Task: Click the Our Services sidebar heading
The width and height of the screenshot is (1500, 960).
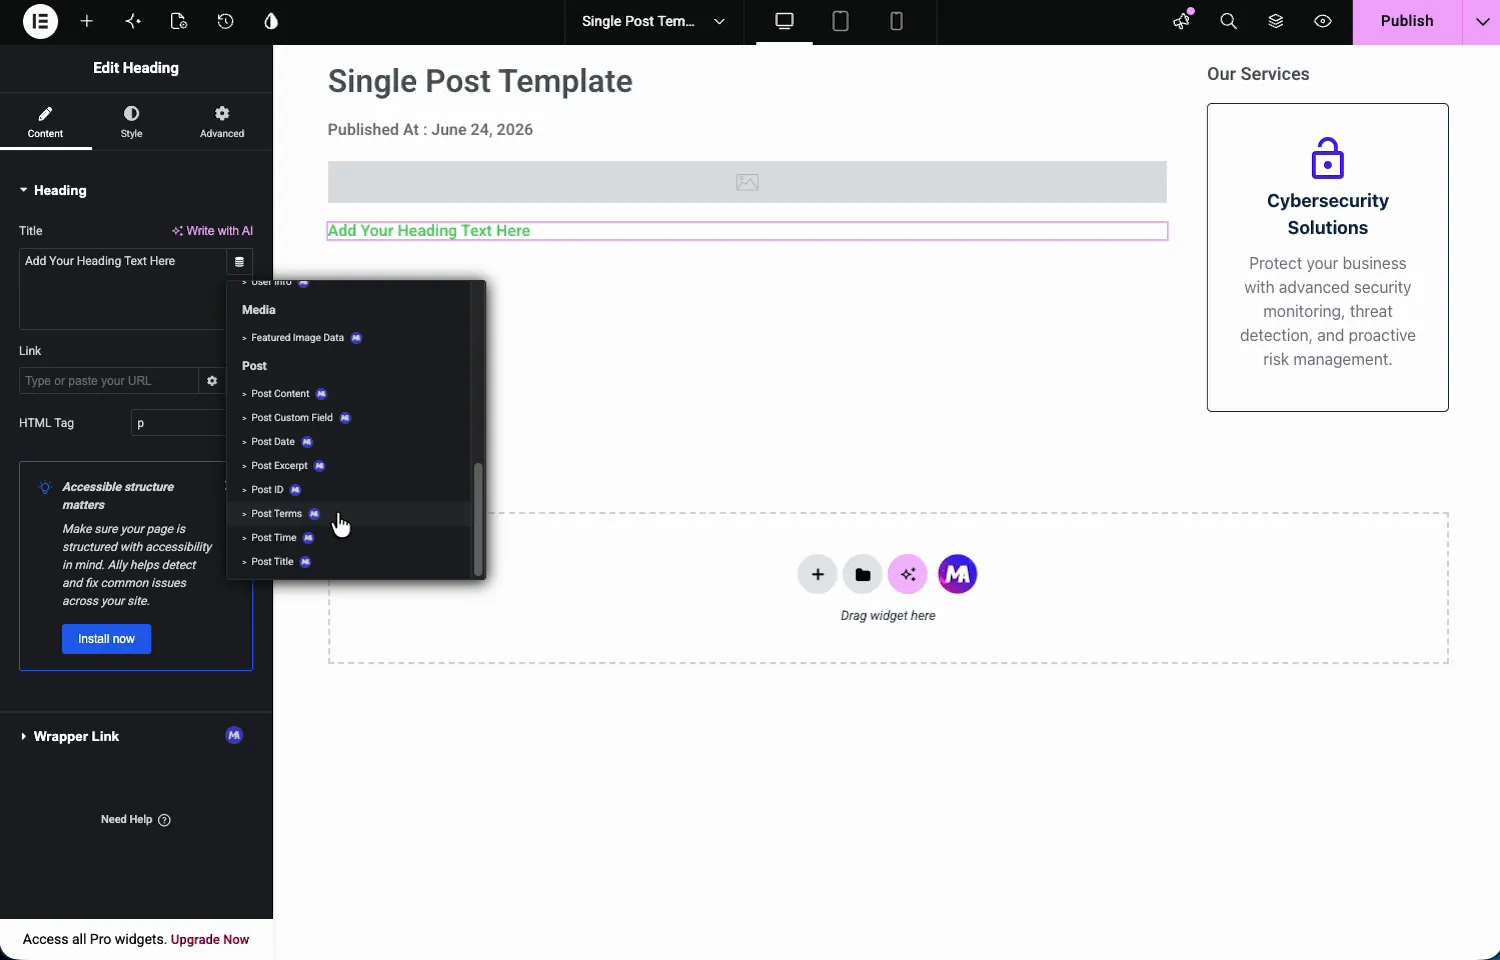Action: (1258, 74)
